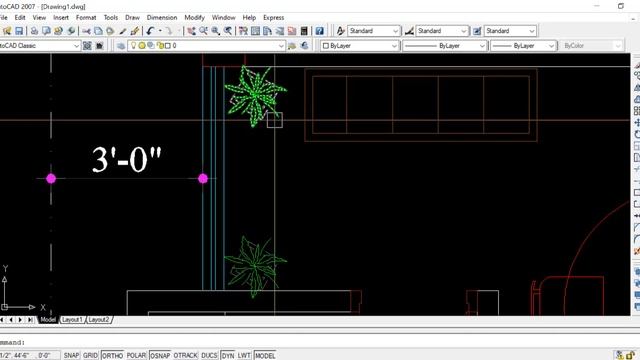Click the Publish icon
Image resolution: width=640 pixels, height=360 pixels.
(58, 31)
